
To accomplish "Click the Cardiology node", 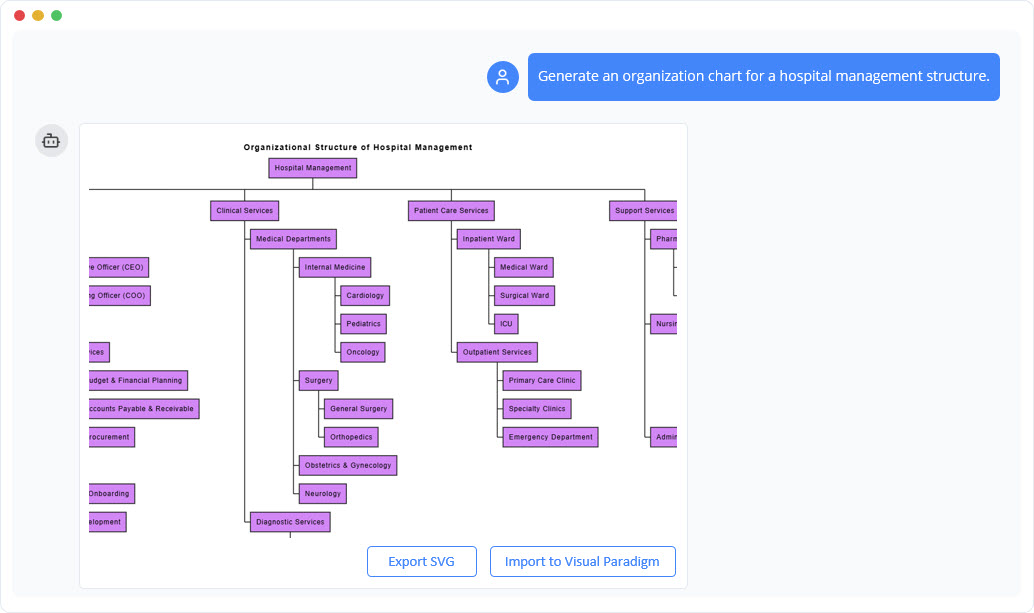I will pos(364,295).
